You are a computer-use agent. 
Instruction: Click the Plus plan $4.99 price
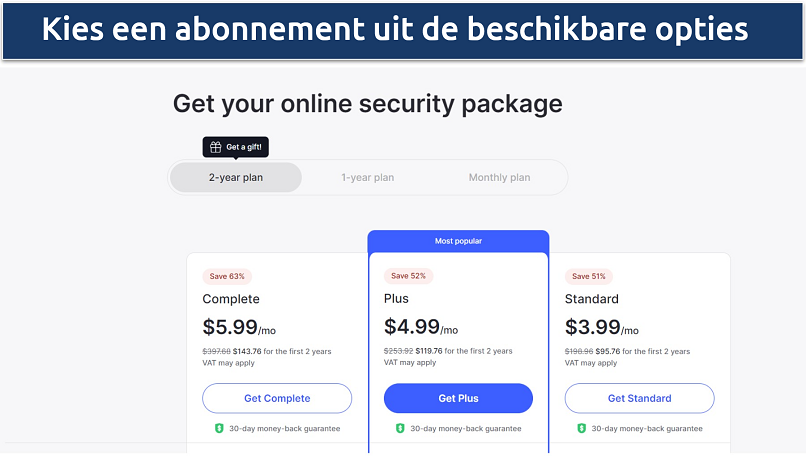pyautogui.click(x=410, y=327)
